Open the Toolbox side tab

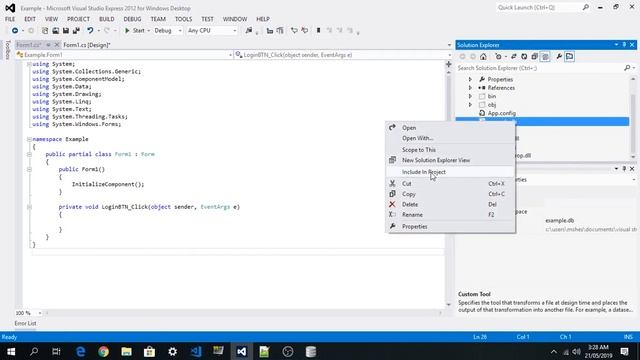[7, 50]
